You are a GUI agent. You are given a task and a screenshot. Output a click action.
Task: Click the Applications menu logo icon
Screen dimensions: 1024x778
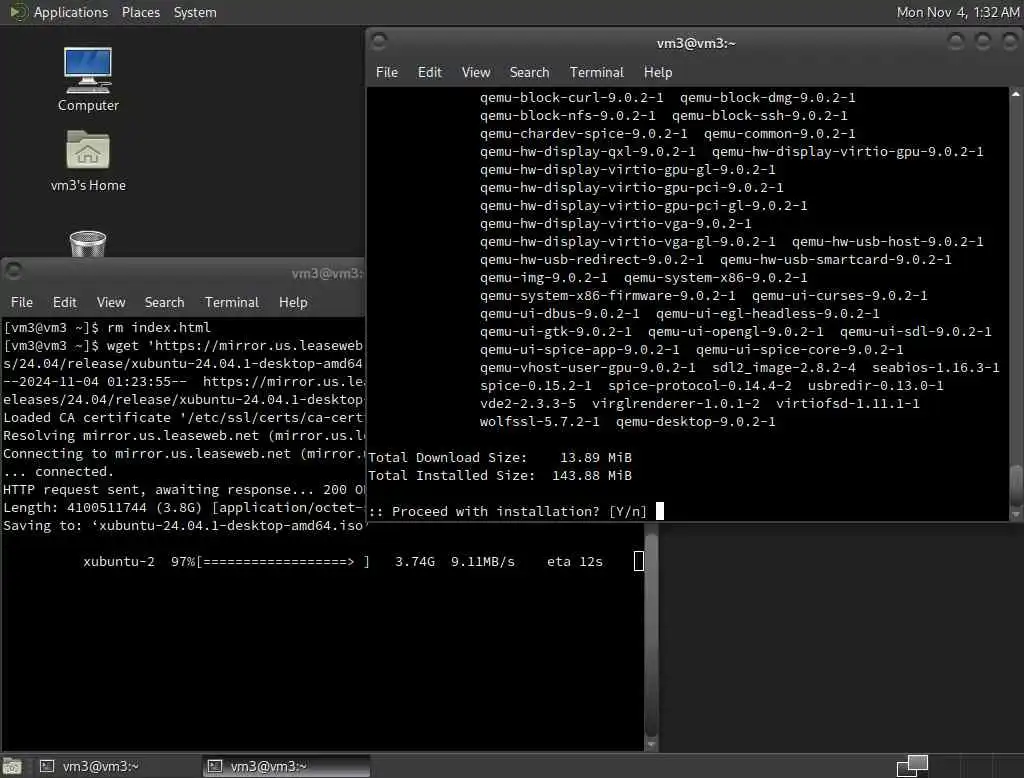[18, 12]
